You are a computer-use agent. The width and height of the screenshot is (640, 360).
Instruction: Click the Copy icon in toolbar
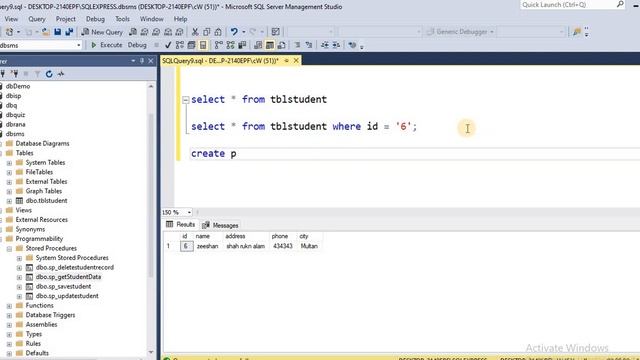click(x=207, y=32)
